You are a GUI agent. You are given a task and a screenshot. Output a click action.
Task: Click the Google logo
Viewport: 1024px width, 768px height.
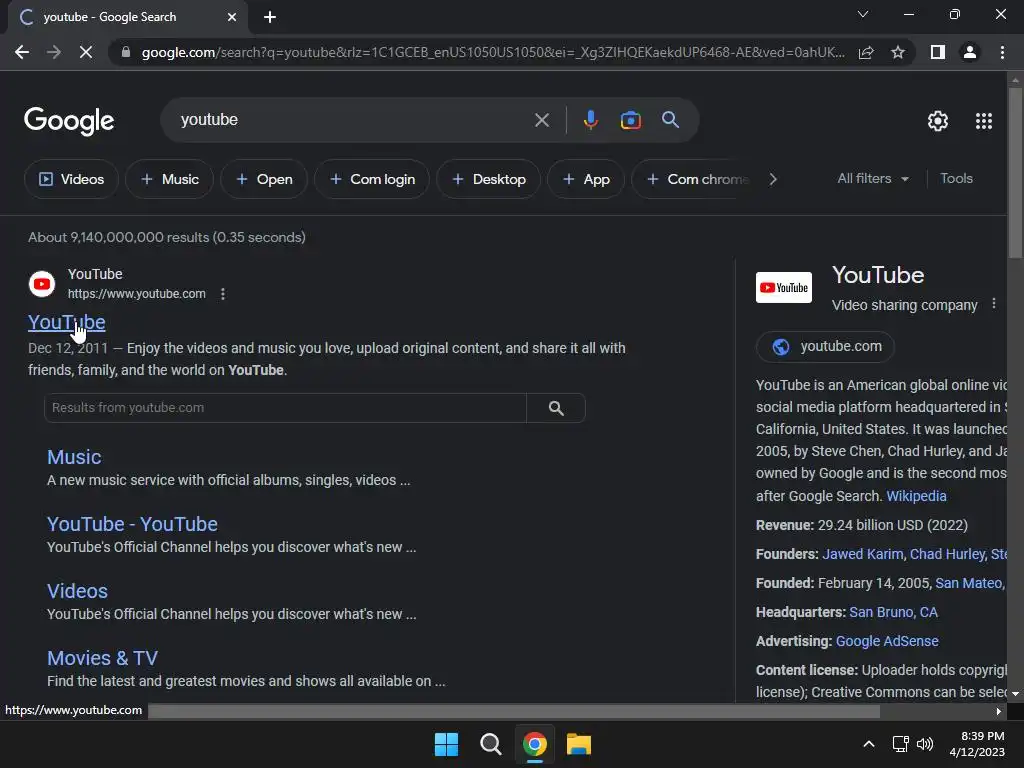pyautogui.click(x=69, y=121)
